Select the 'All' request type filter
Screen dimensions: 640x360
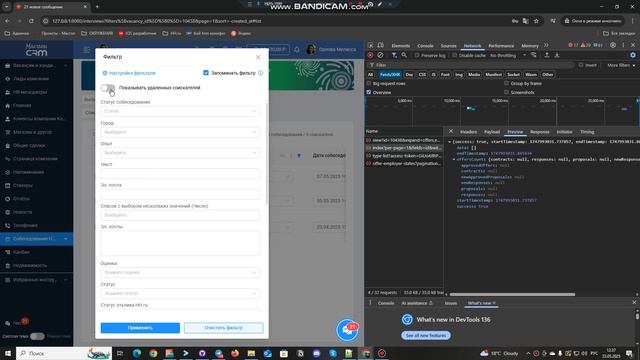coord(370,75)
